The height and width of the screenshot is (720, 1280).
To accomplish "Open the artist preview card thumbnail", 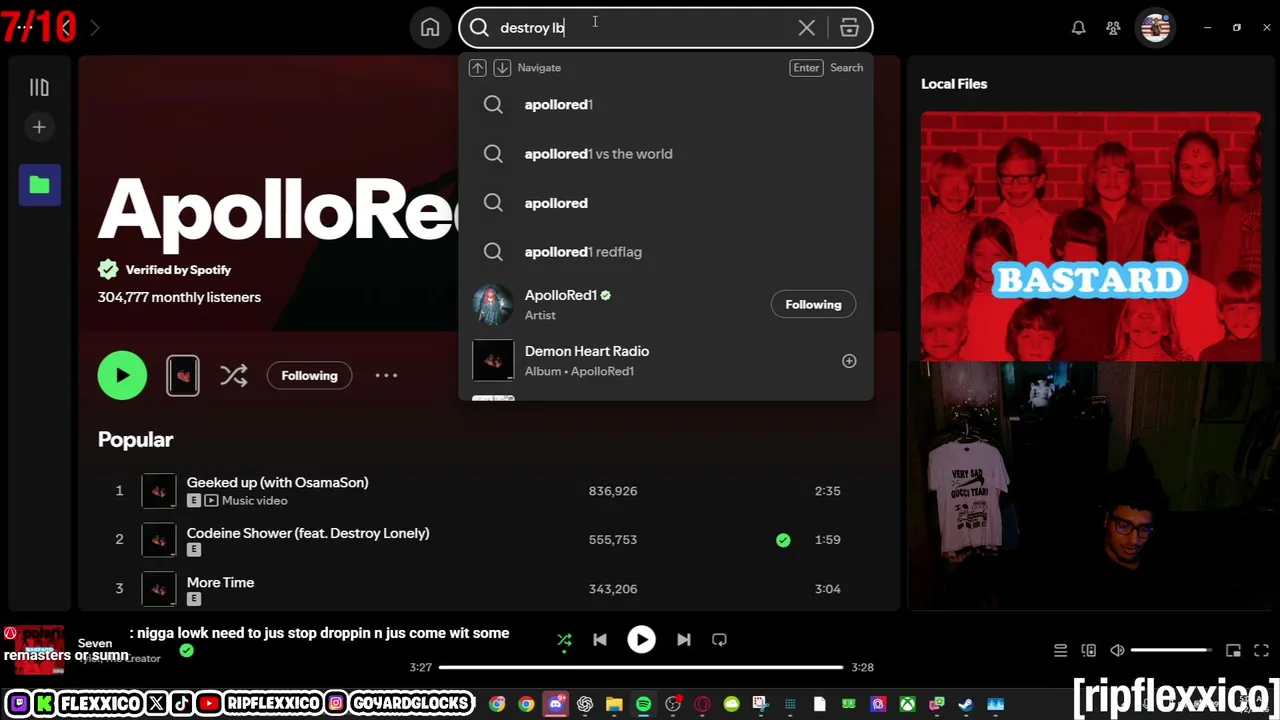I will coord(183,376).
